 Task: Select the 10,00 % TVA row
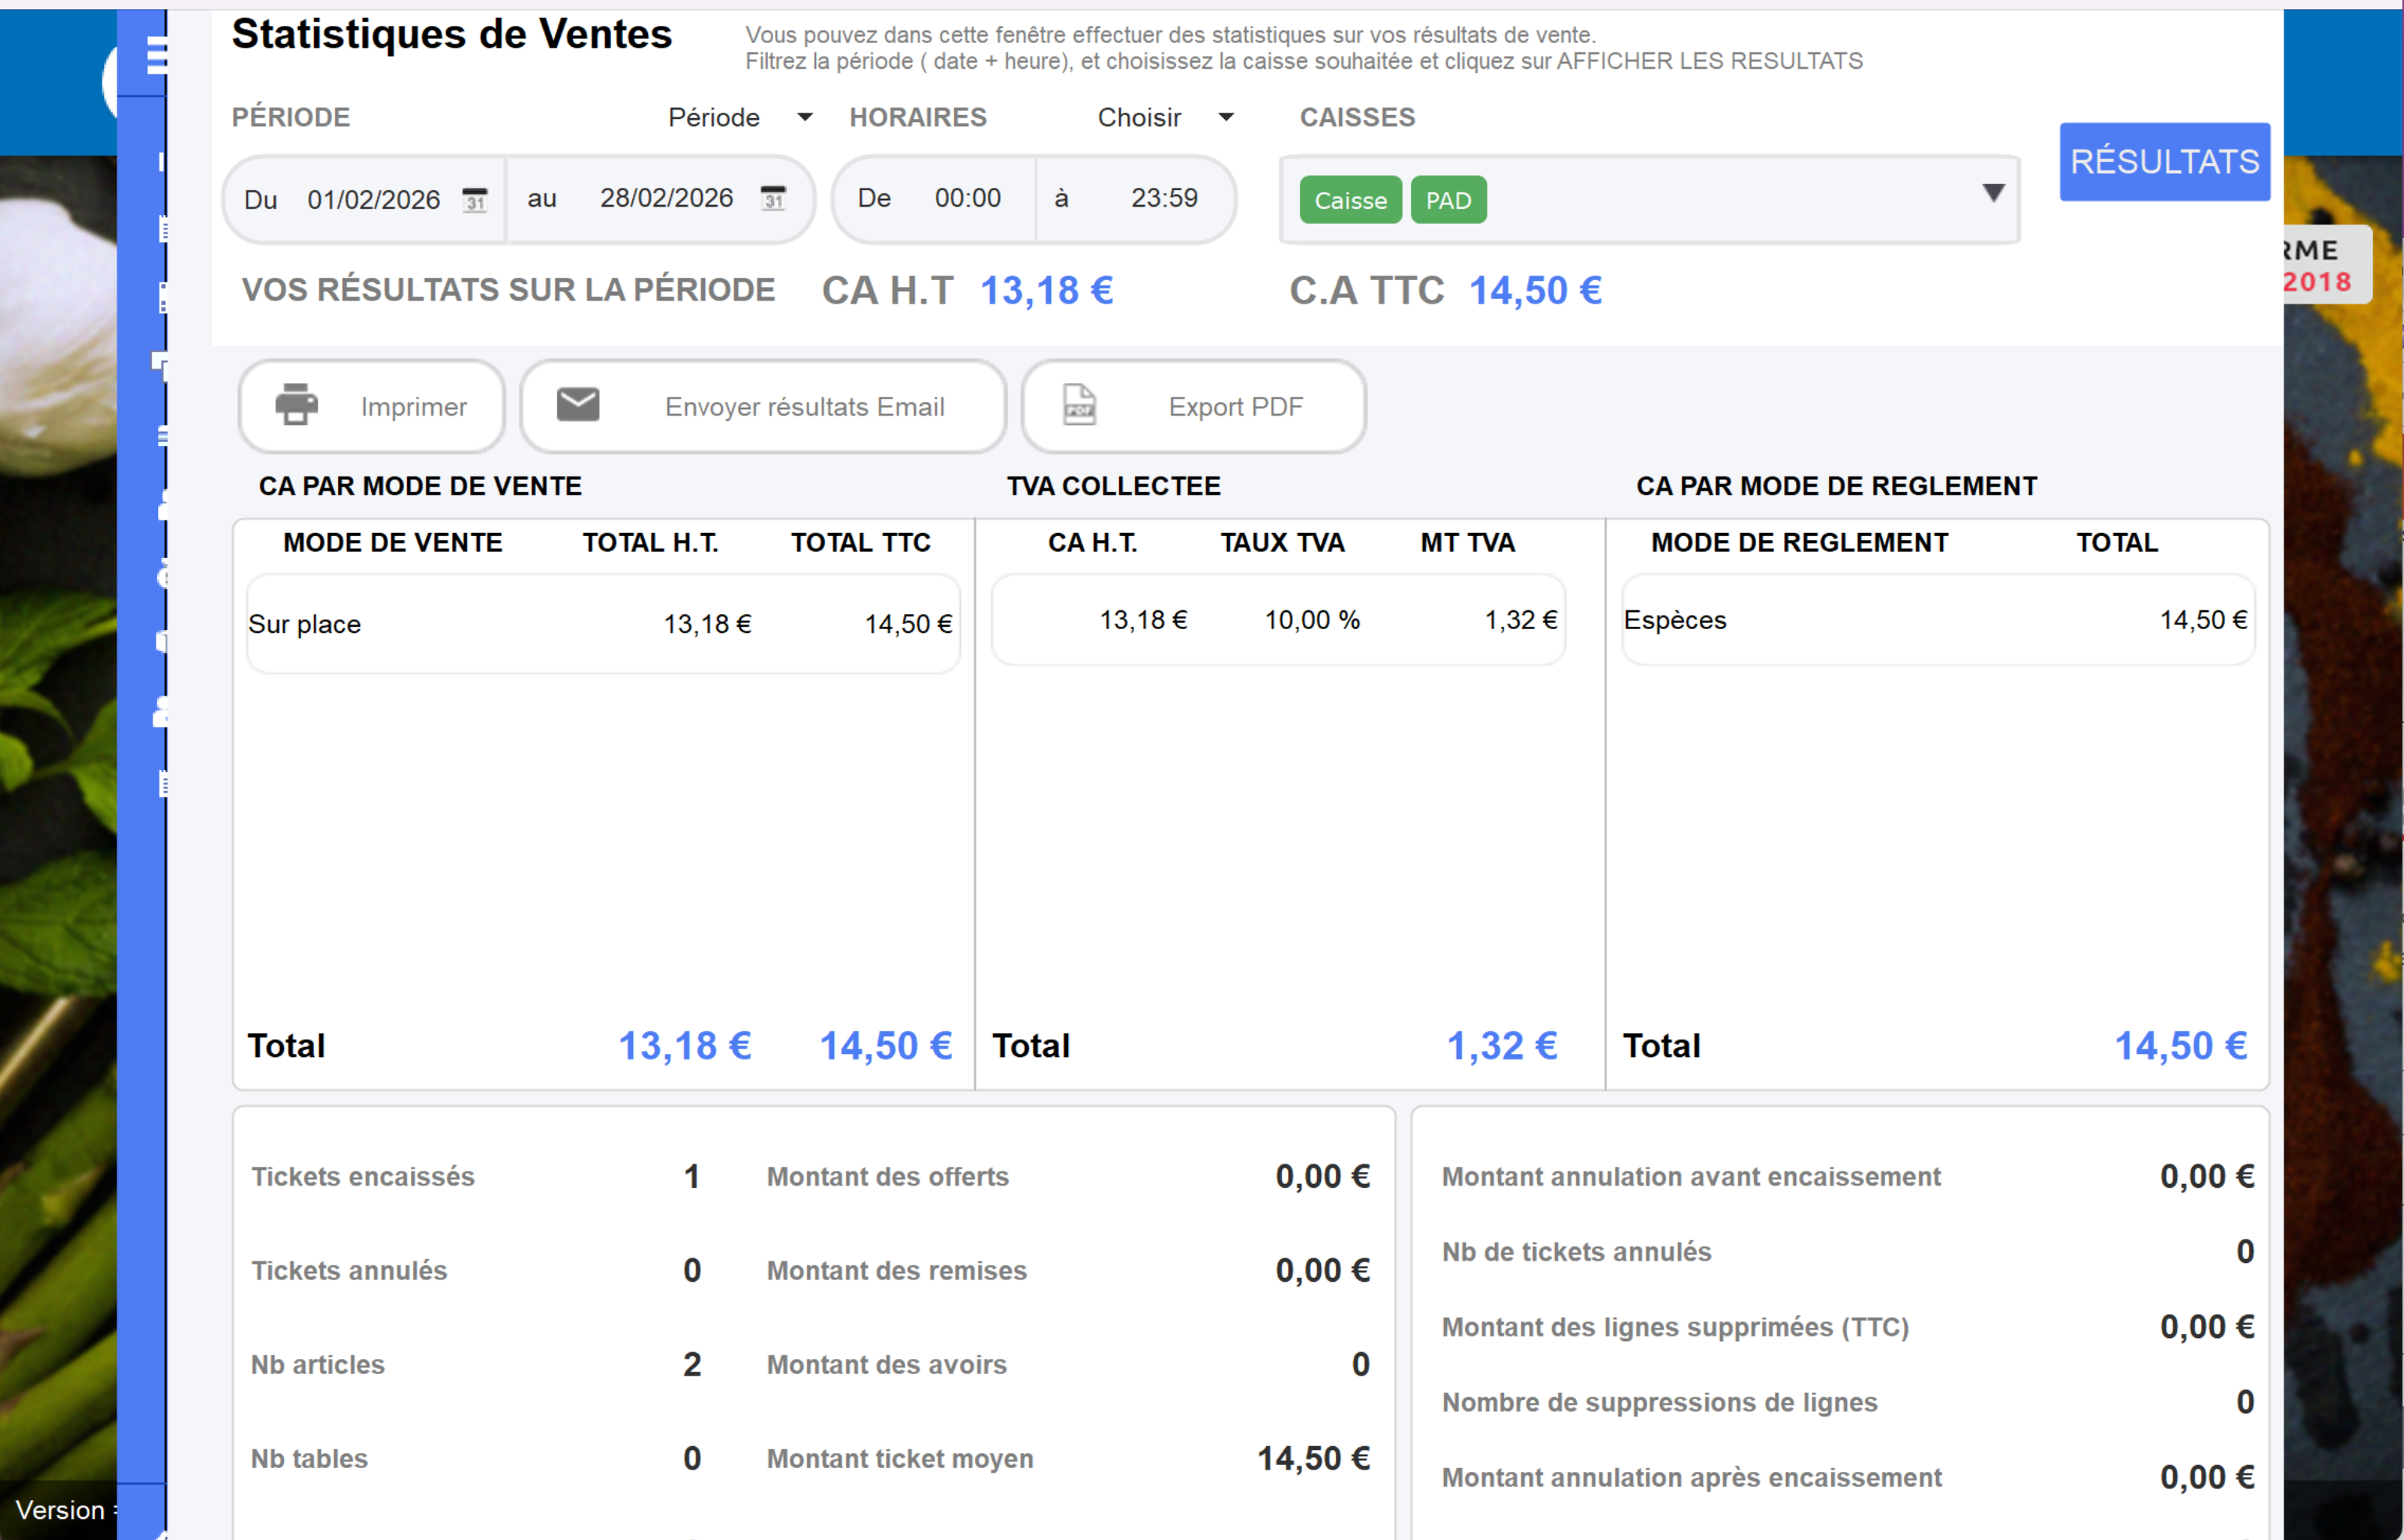tap(1277, 620)
